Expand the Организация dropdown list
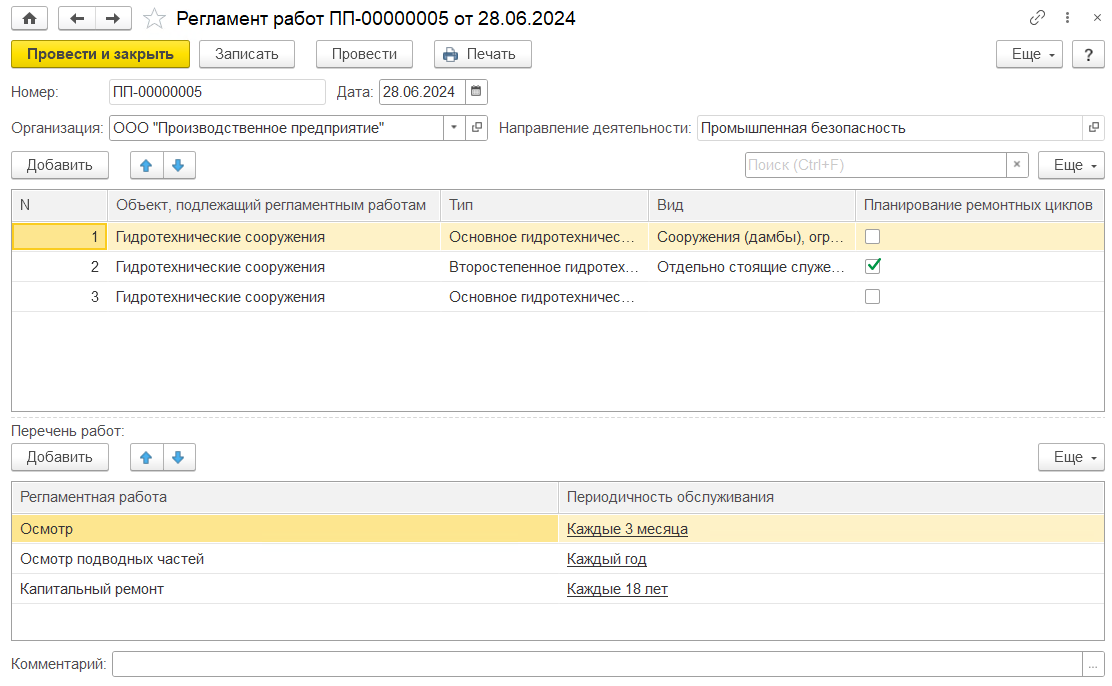This screenshot has width=1112, height=686. coord(453,128)
